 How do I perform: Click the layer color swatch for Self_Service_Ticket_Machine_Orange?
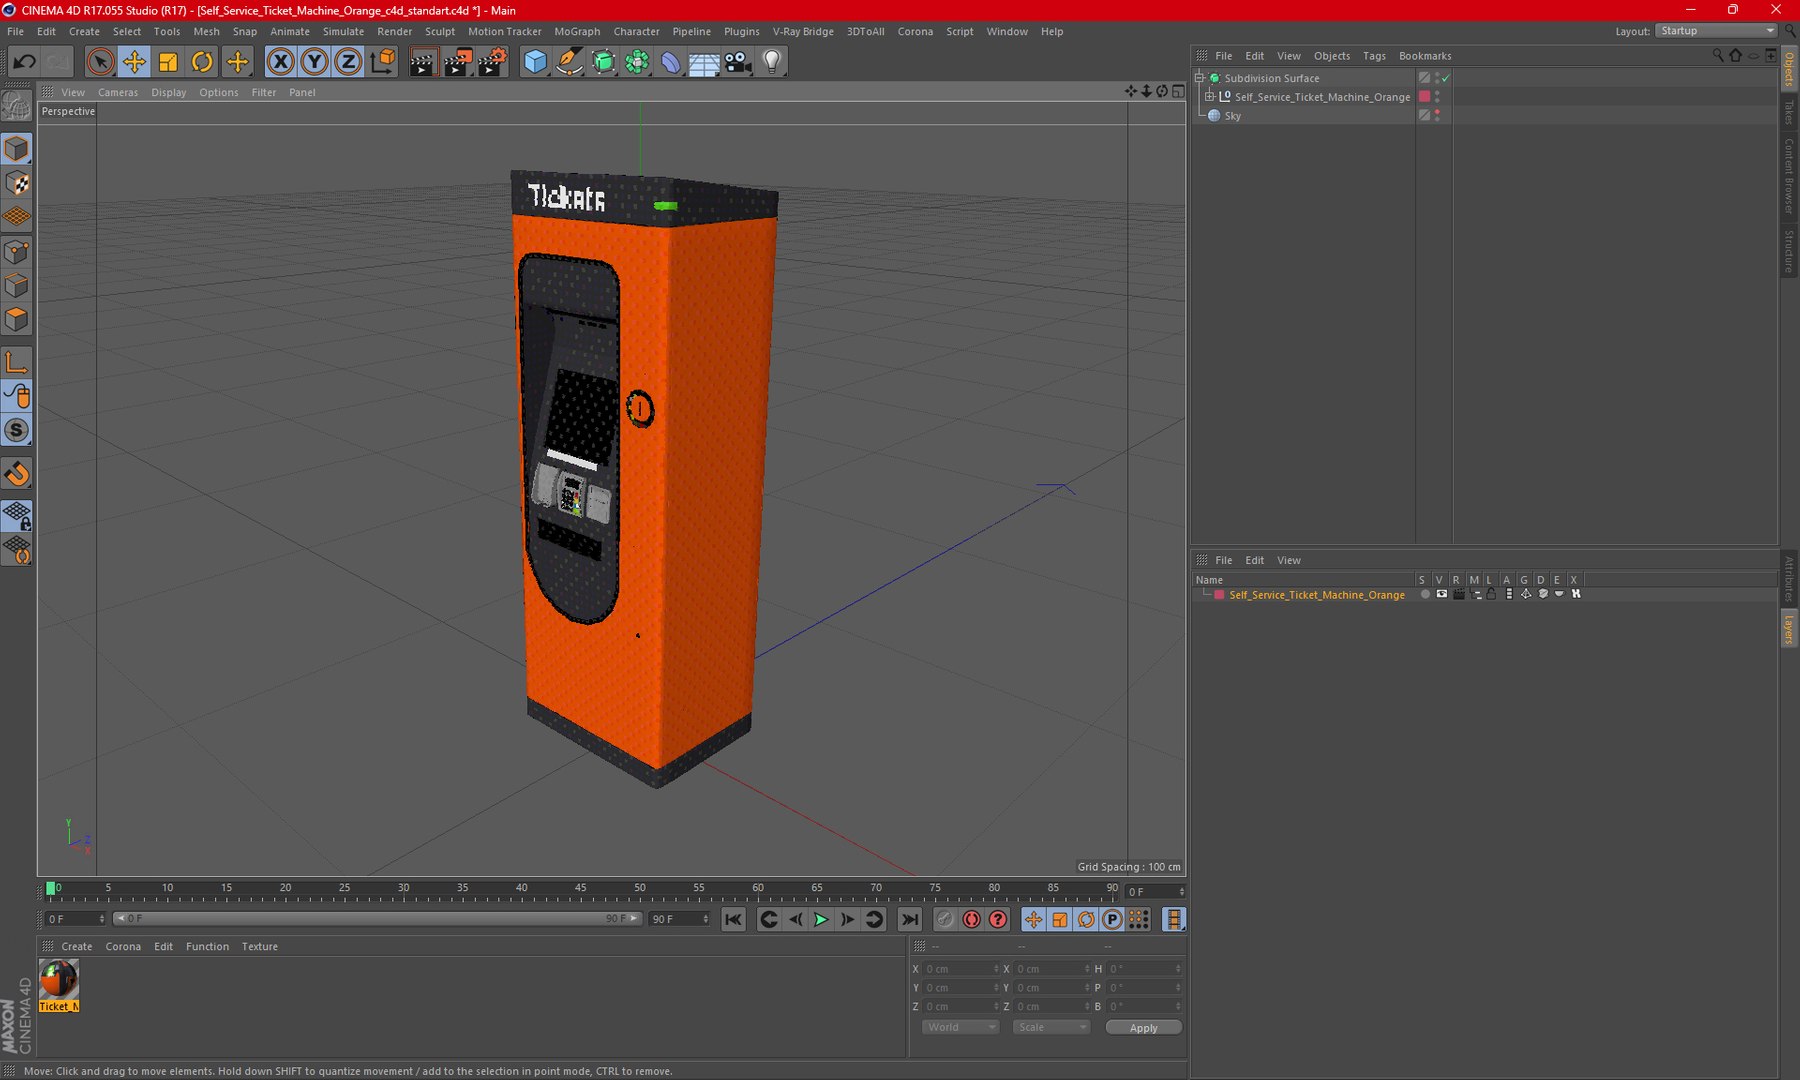[x=1219, y=595]
